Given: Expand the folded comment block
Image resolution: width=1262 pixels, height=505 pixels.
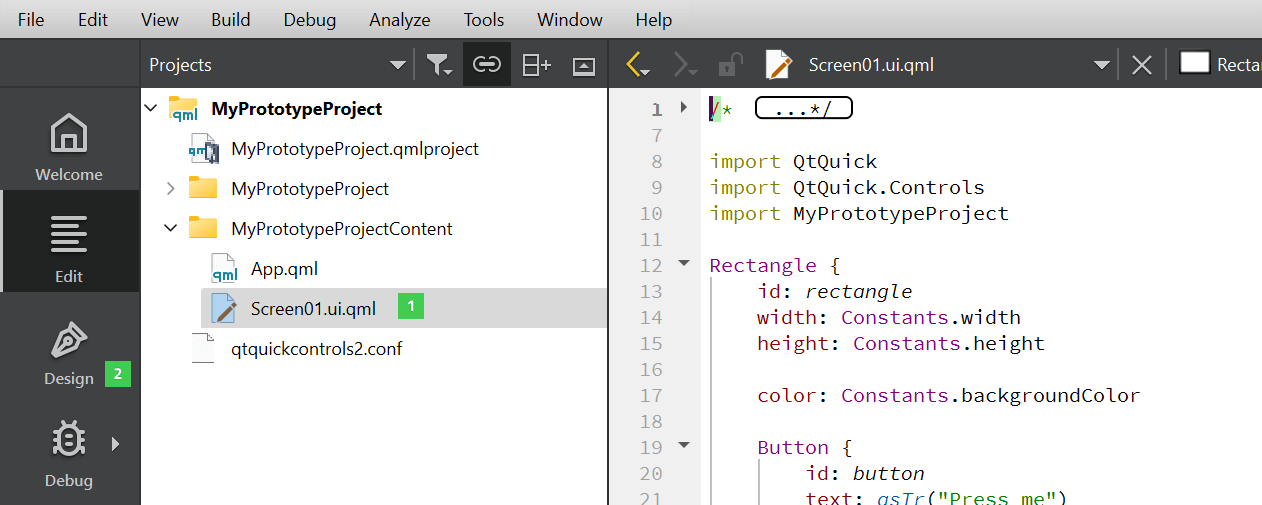Looking at the screenshot, I should tap(803, 108).
